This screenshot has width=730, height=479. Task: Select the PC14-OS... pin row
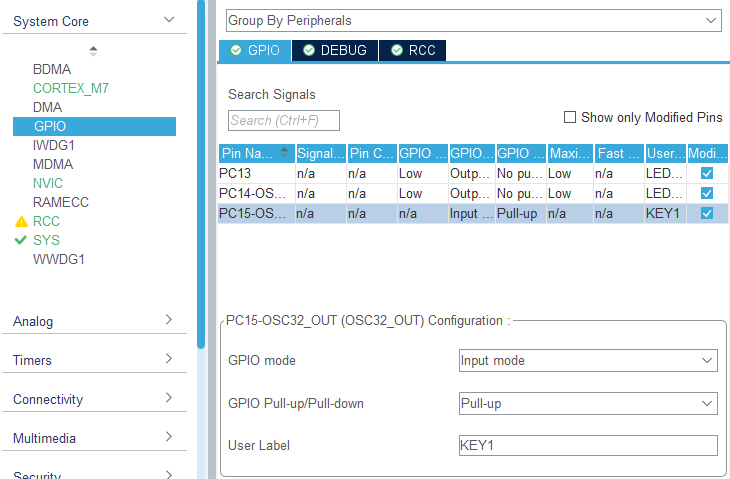(473, 193)
